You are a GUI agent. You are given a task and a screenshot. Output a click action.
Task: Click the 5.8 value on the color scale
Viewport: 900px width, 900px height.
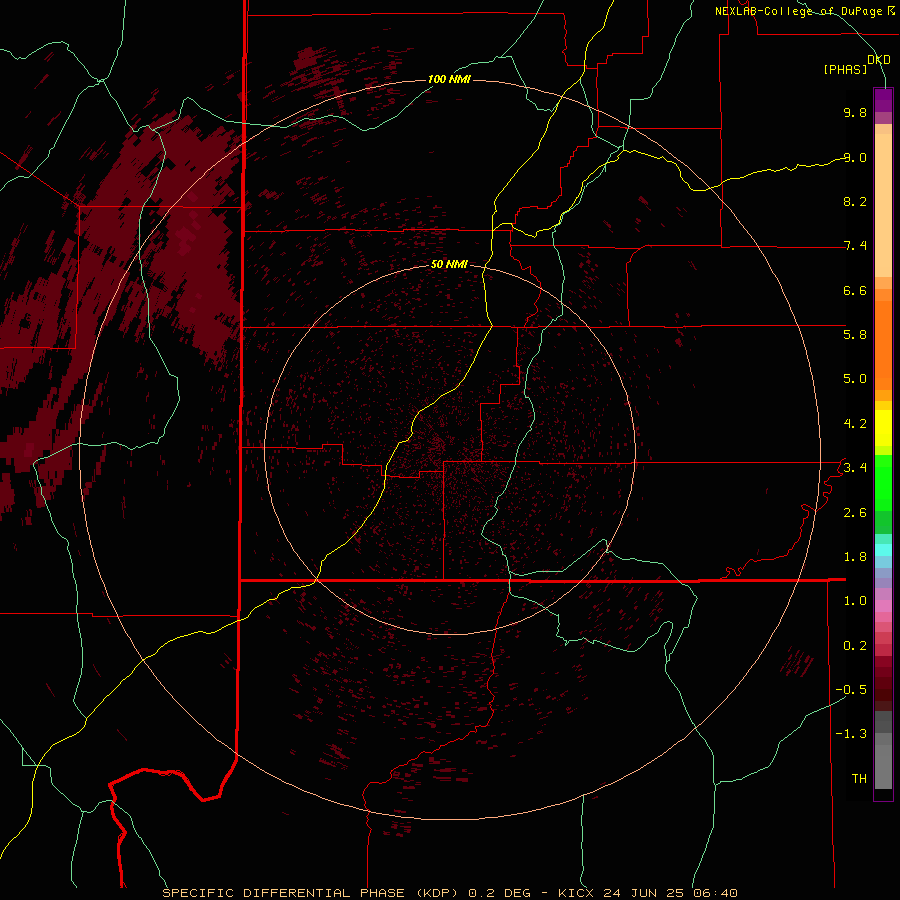(855, 335)
